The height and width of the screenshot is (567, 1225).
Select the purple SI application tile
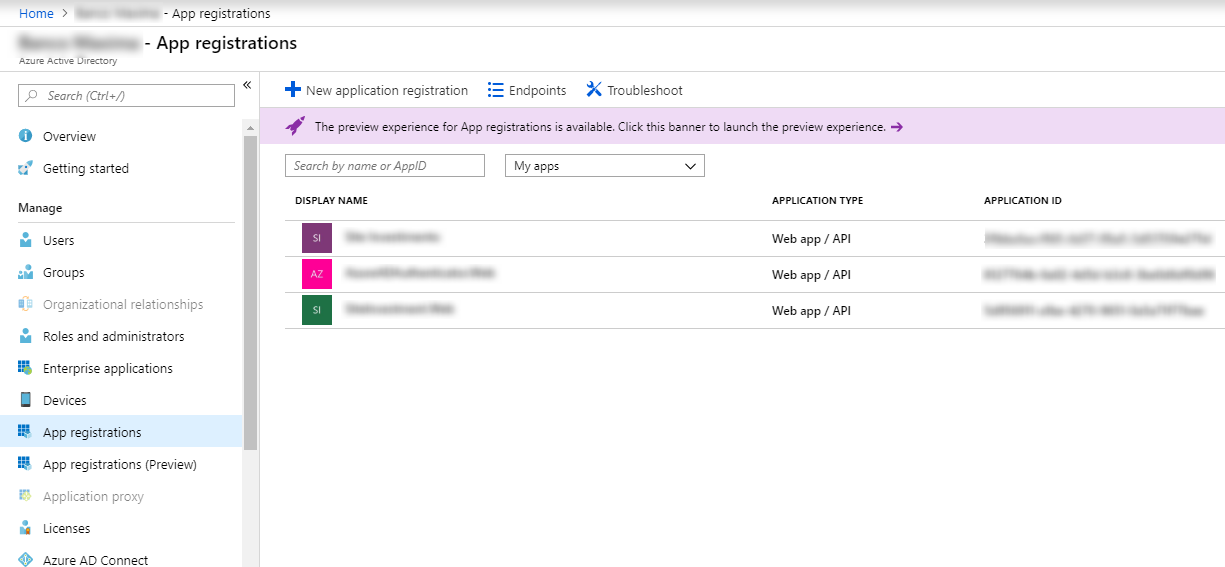pos(316,238)
